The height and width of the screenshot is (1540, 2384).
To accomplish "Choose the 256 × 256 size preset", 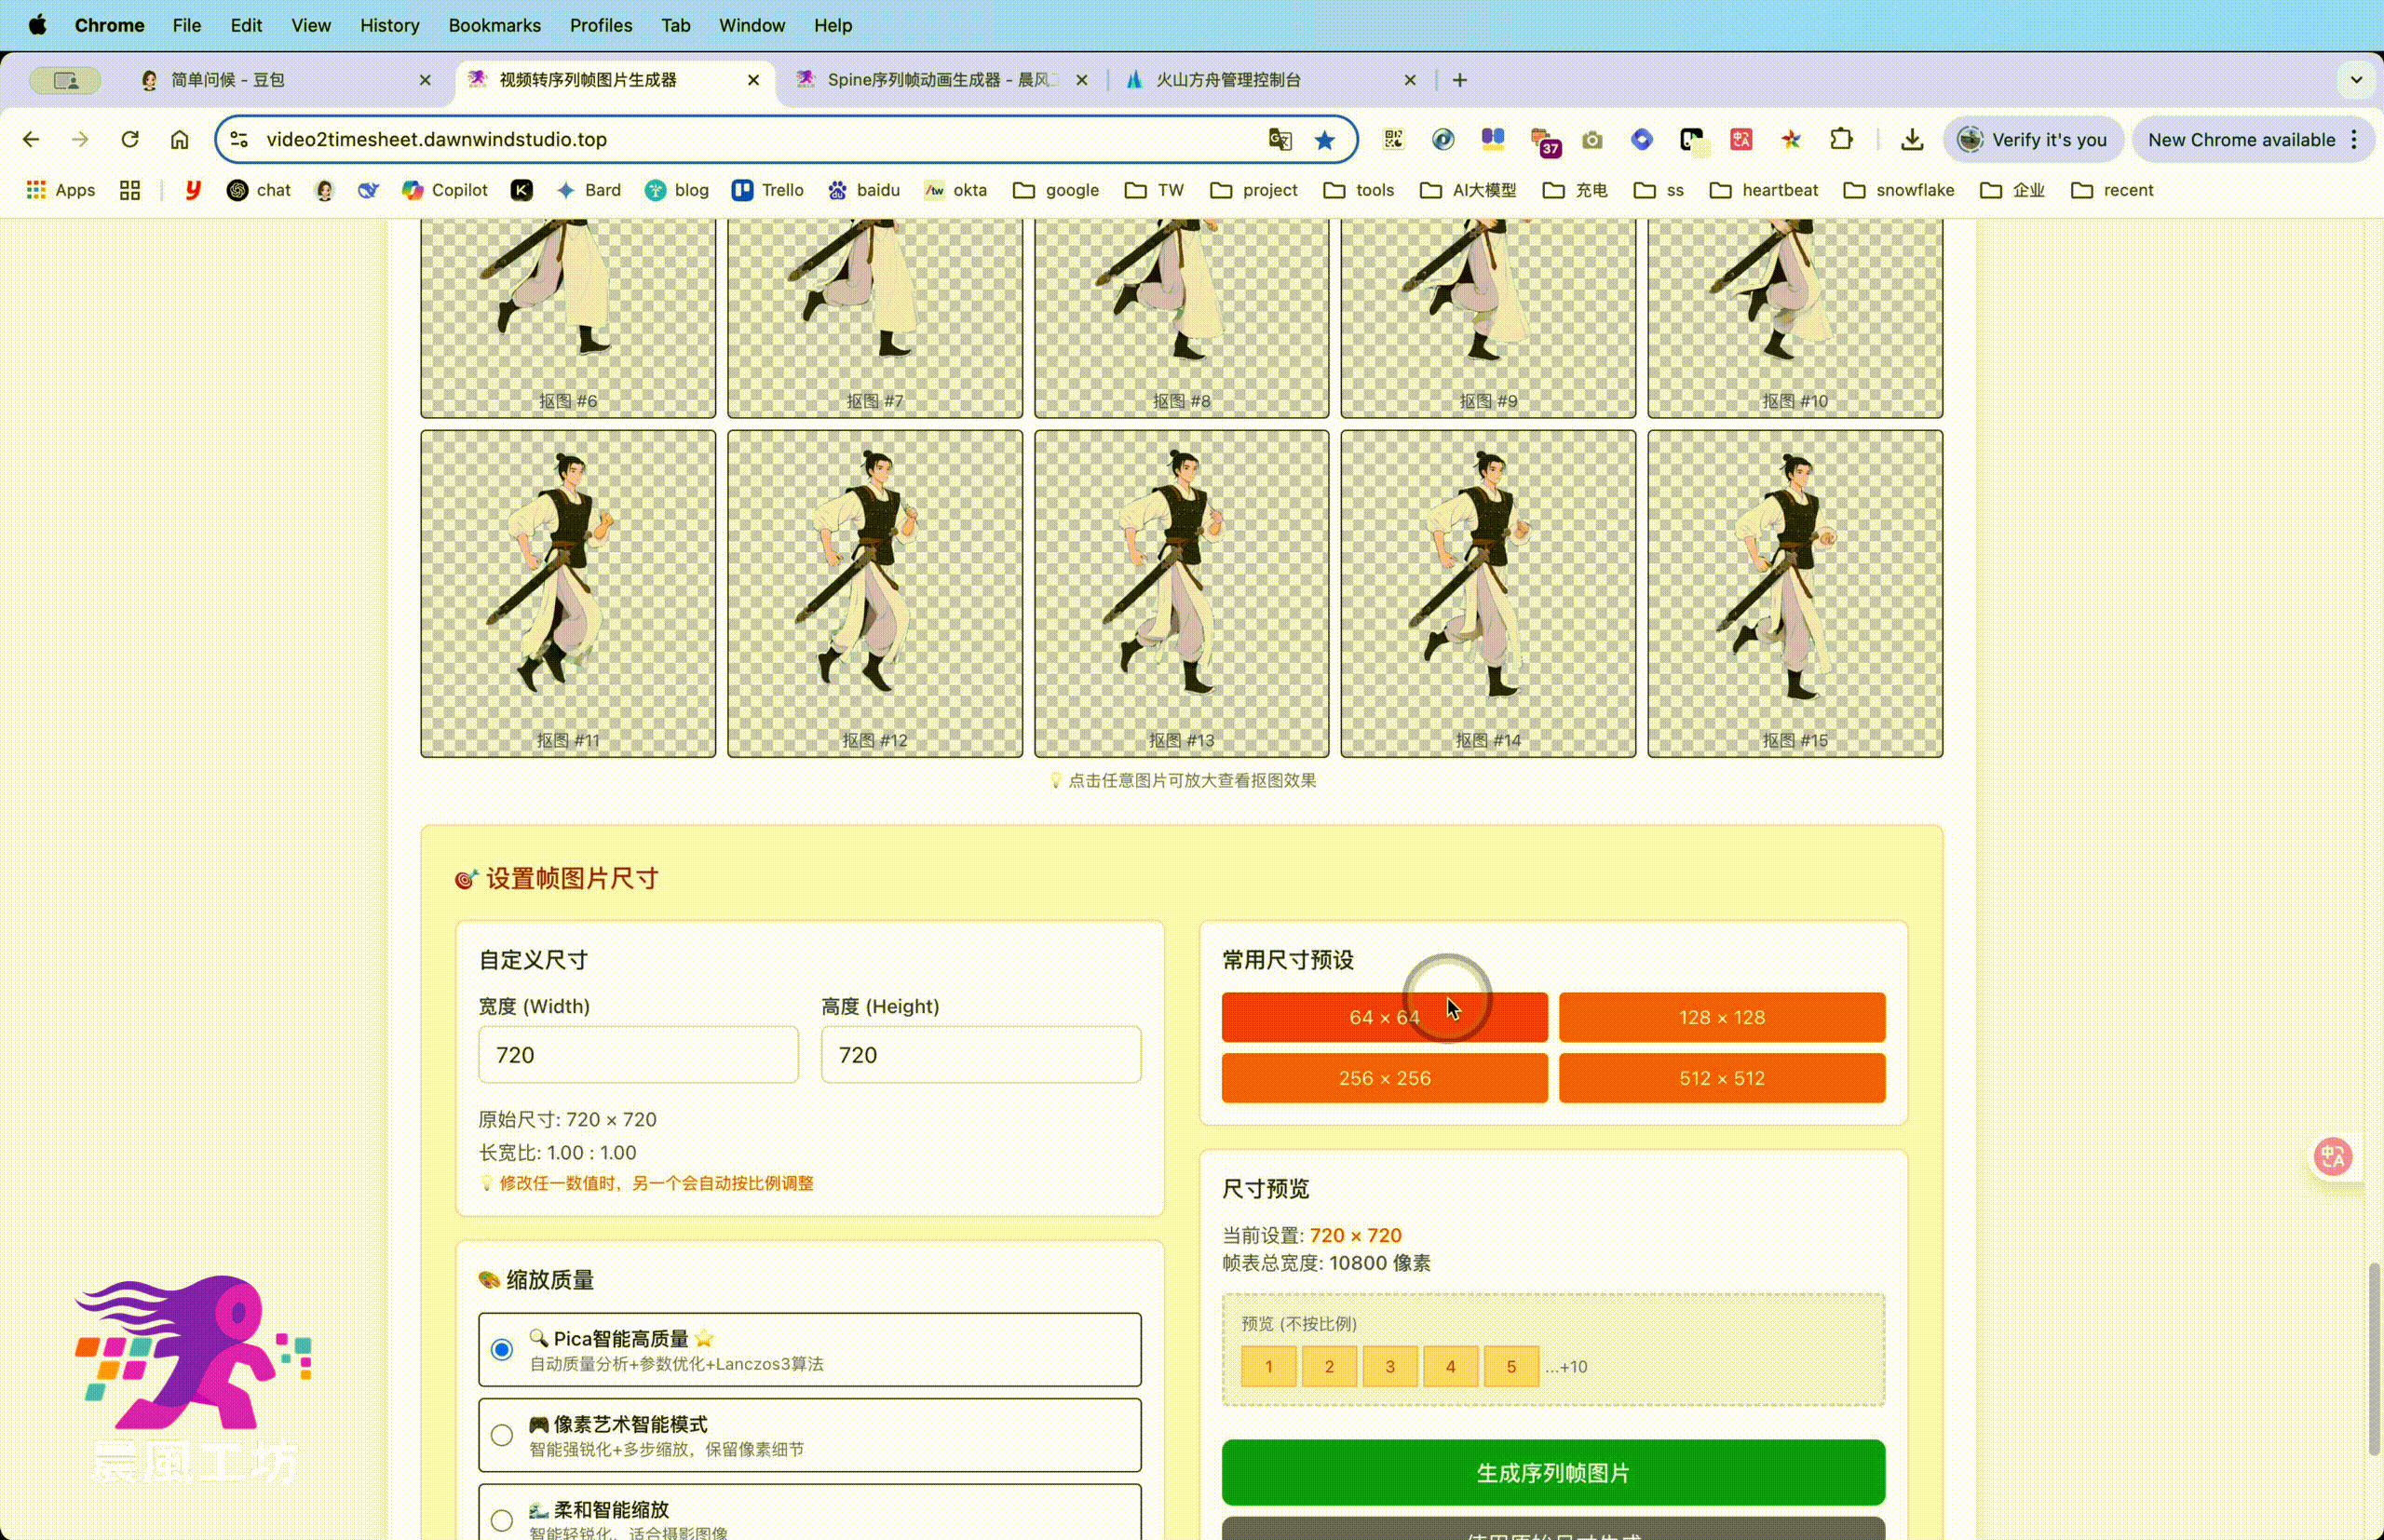I will [1384, 1078].
